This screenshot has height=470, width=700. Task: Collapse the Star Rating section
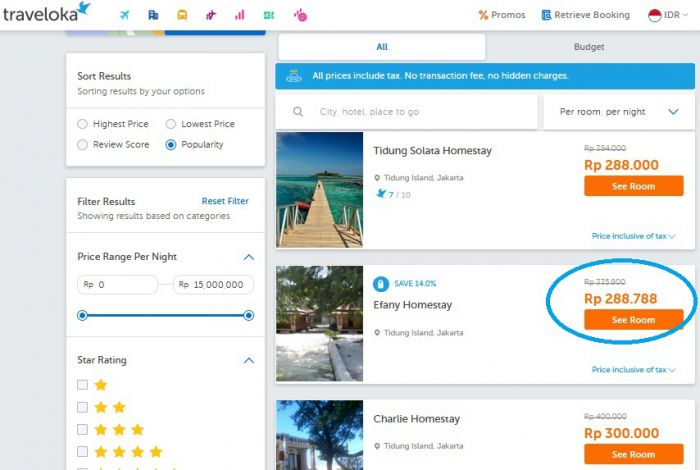click(249, 360)
